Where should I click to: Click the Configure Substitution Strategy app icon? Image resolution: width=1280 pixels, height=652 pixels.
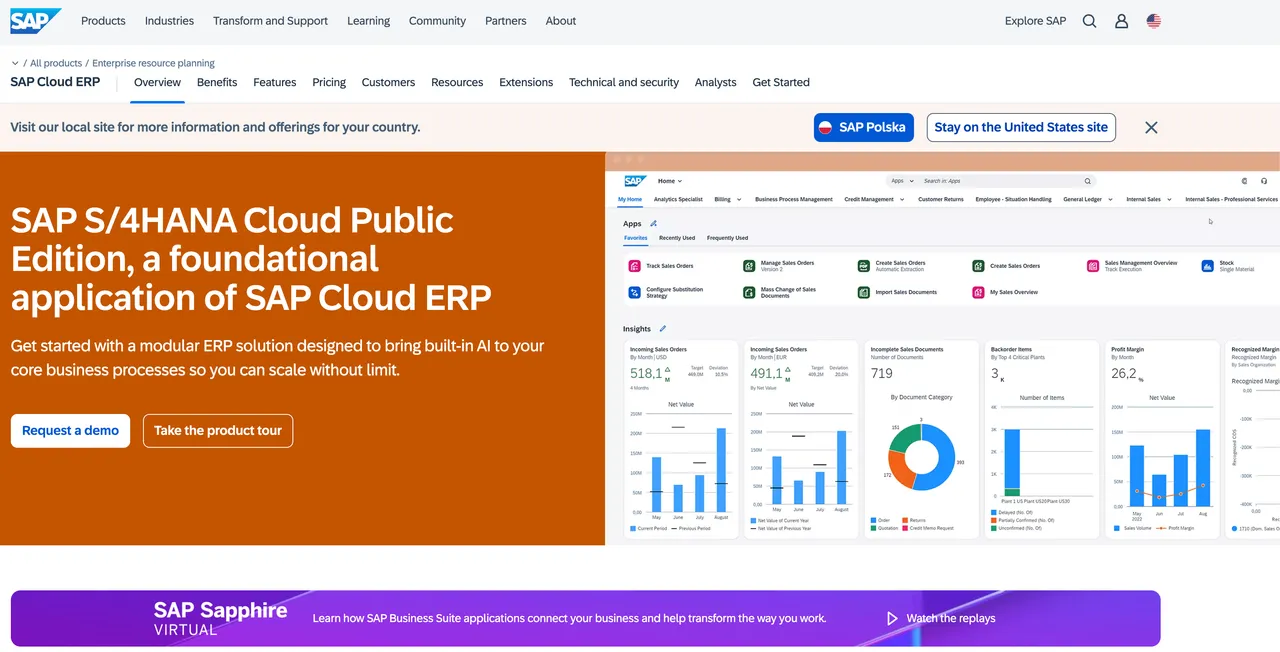[x=634, y=292]
